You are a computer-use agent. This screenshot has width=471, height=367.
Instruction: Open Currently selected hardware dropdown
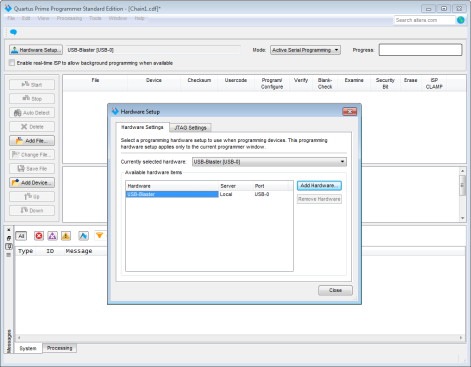pos(269,162)
